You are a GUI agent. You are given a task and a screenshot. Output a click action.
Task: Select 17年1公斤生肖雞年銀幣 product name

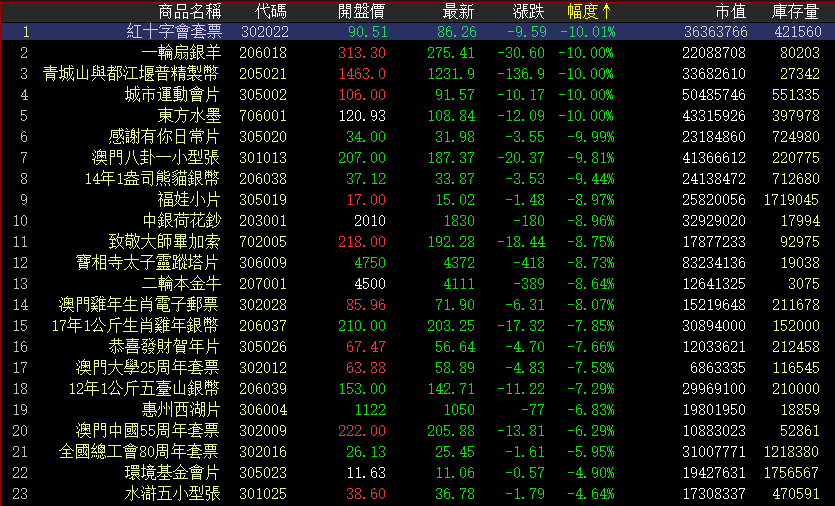tap(135, 325)
